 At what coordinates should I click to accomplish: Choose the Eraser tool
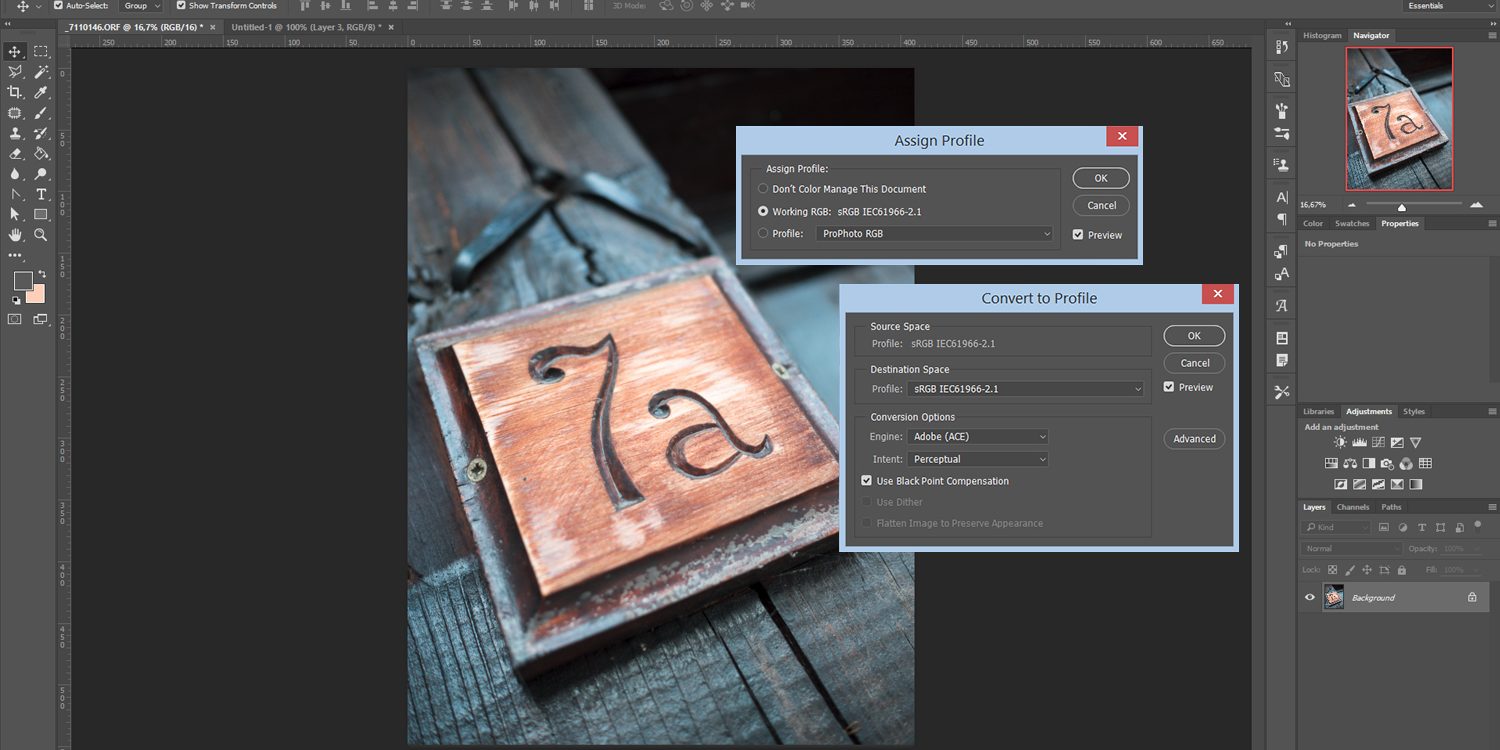[15, 153]
